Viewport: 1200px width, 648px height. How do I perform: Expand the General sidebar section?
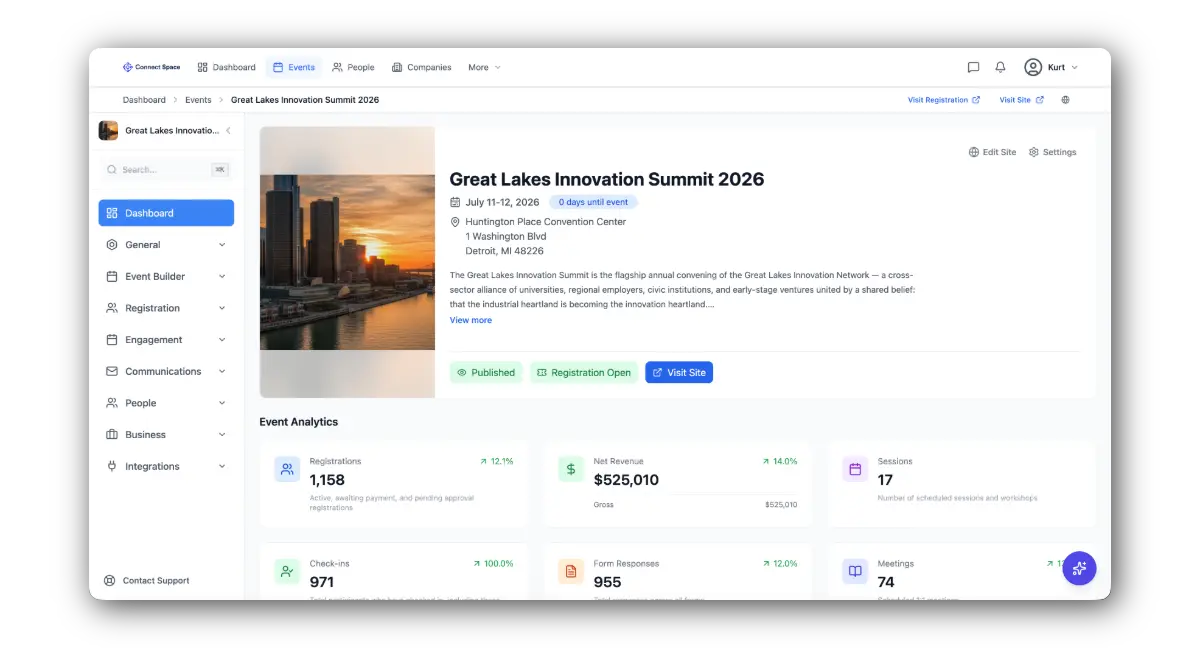point(166,245)
